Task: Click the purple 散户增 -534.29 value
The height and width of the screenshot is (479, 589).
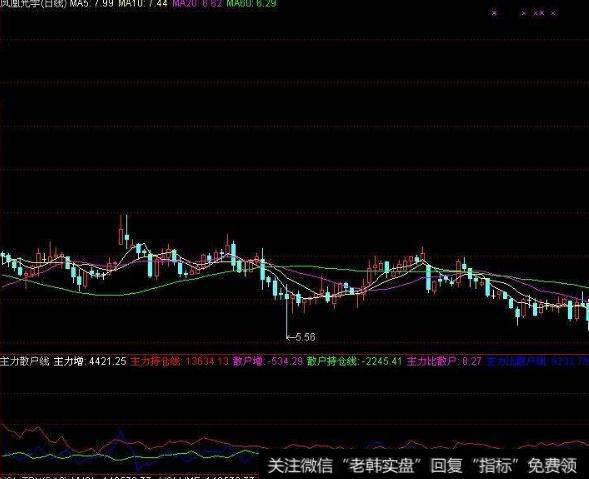Action: [x=268, y=361]
